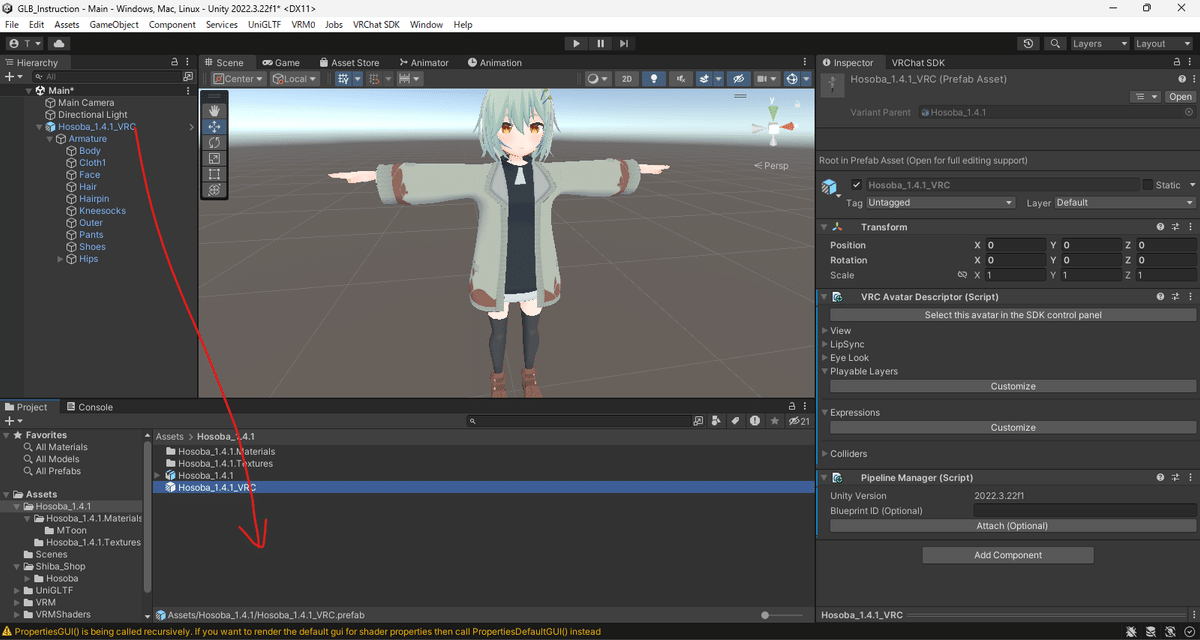The height and width of the screenshot is (640, 1200).
Task: Toggle the Inspector lock icon
Action: coord(1175,62)
